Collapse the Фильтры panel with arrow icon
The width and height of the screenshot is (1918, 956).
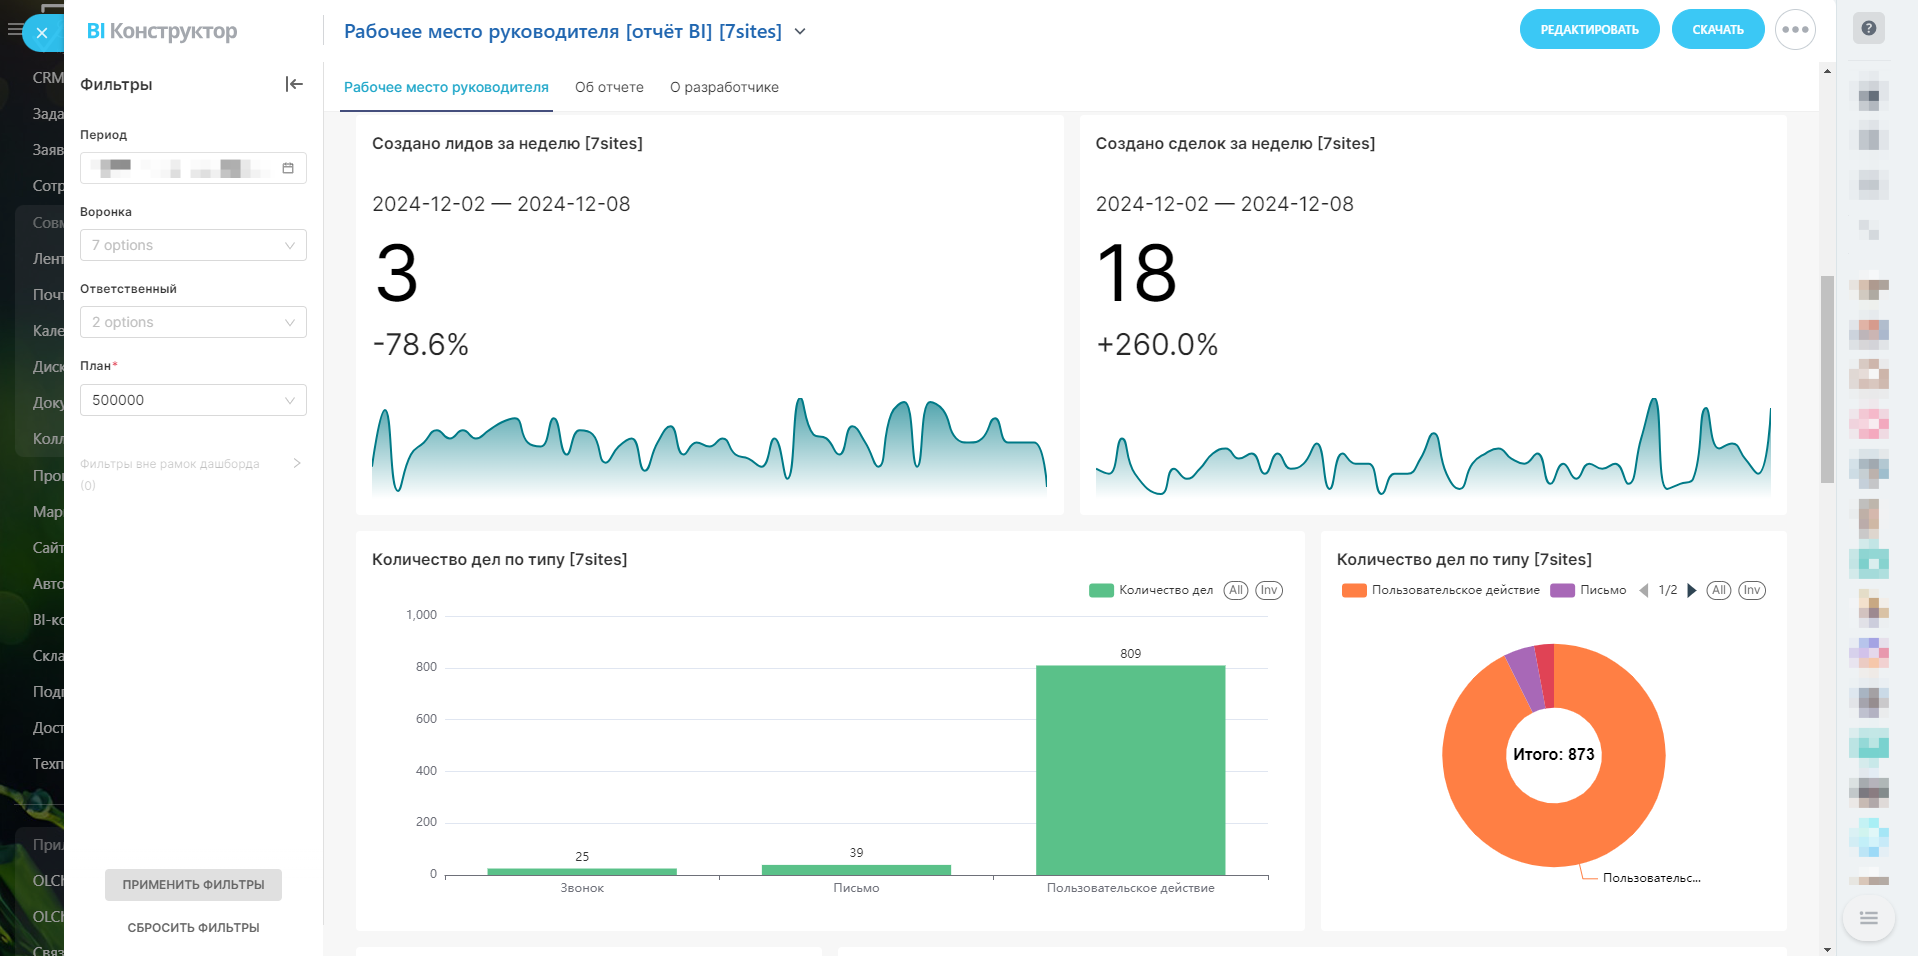(x=294, y=84)
